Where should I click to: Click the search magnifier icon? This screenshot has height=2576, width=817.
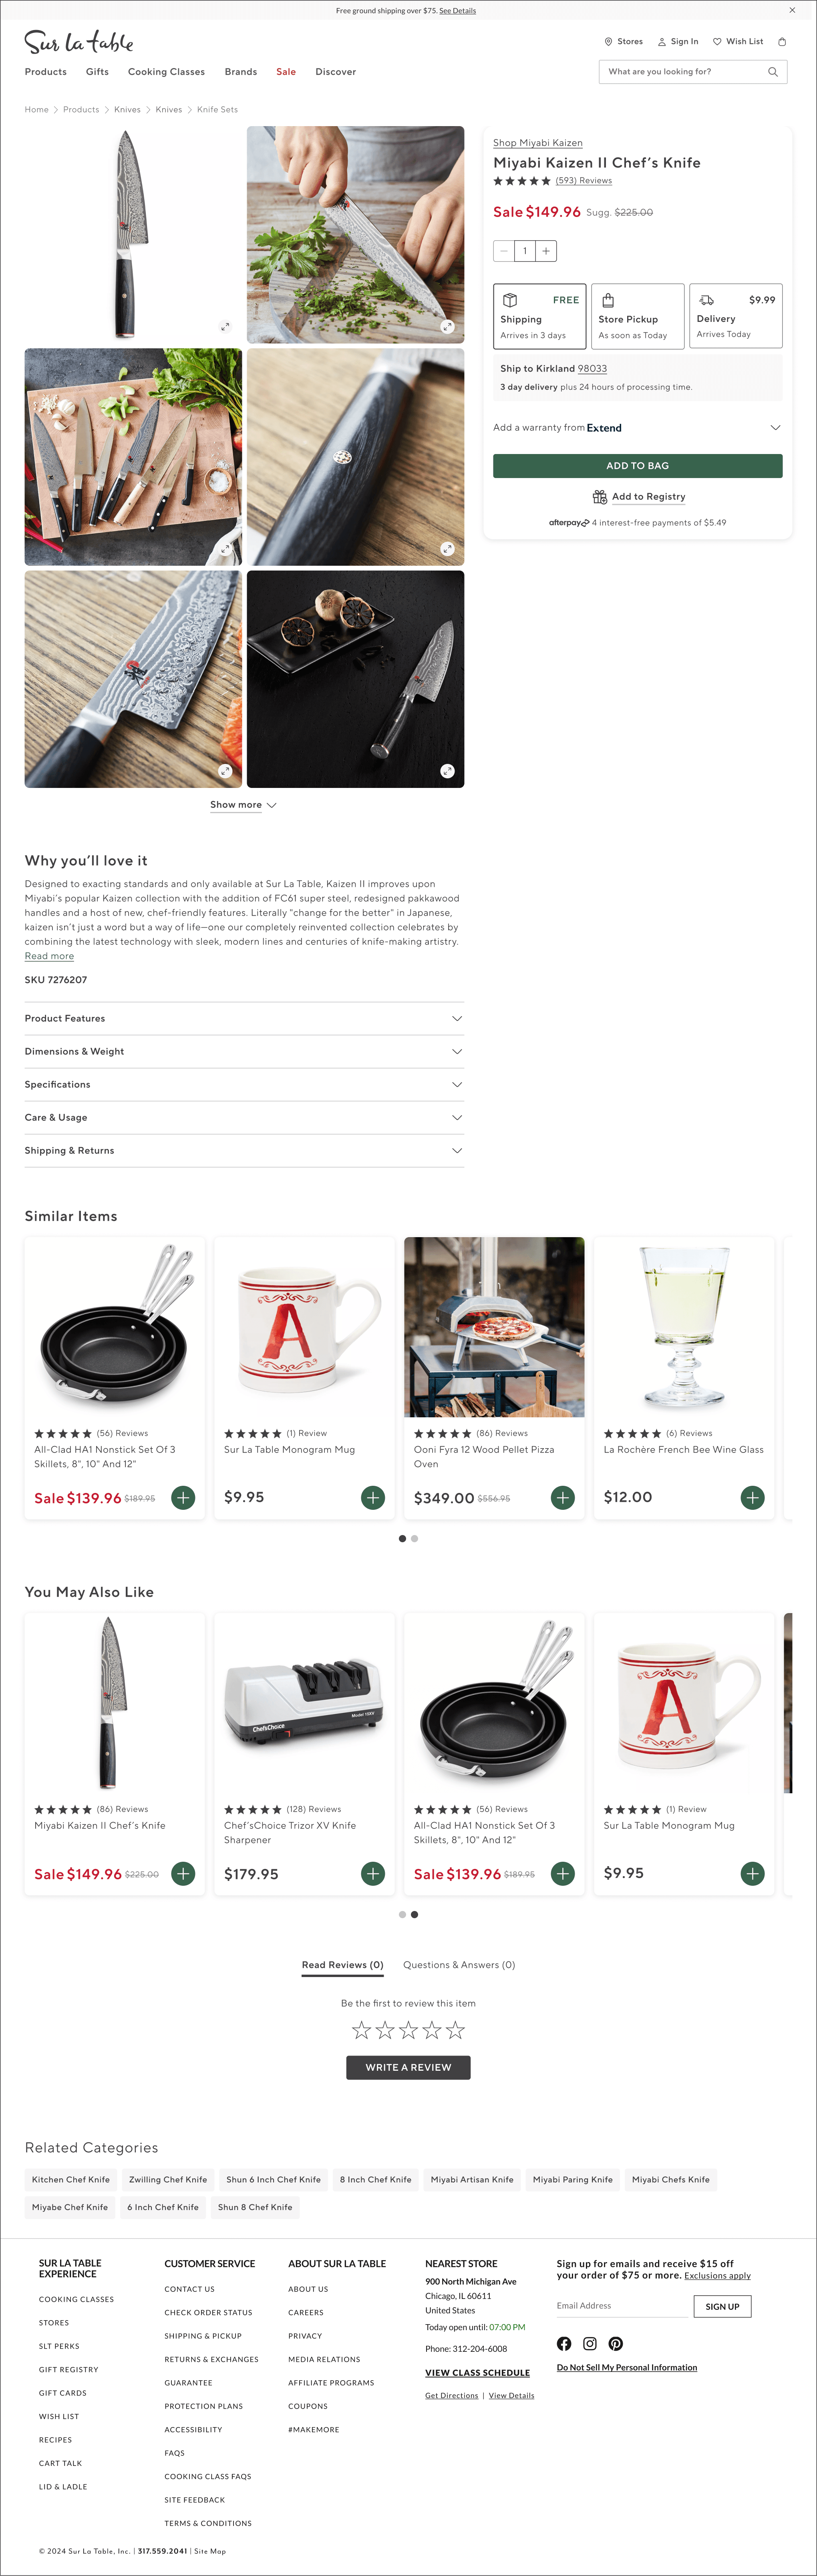click(772, 72)
